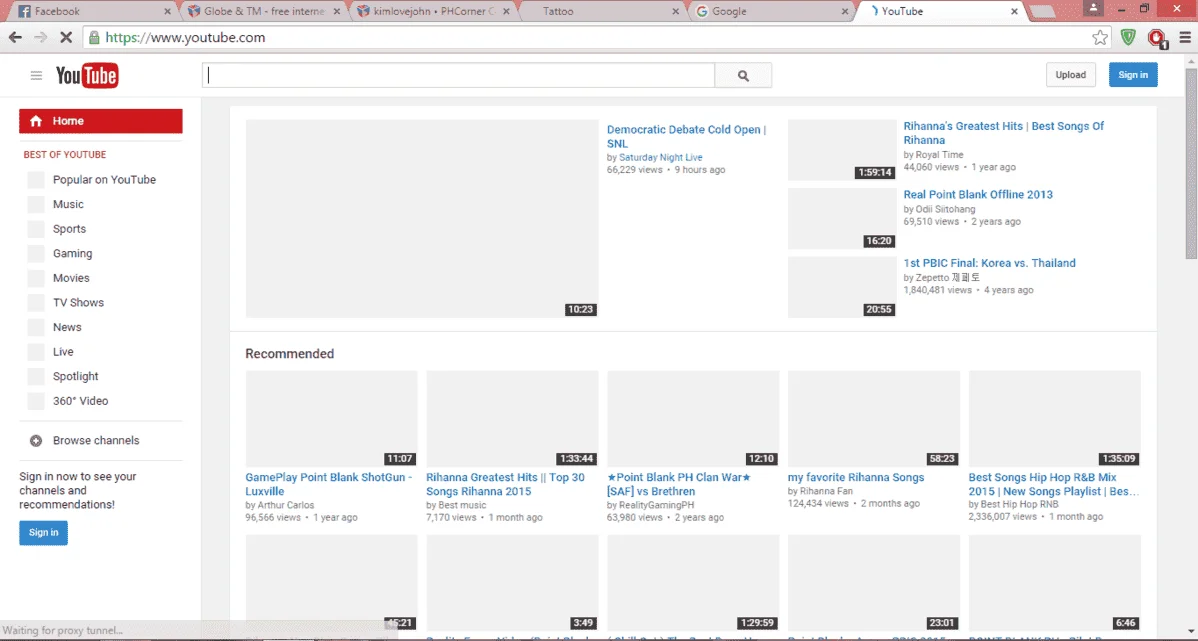The image size is (1198, 641).
Task: Click the Sports sidebar icon
Action: [x=36, y=228]
